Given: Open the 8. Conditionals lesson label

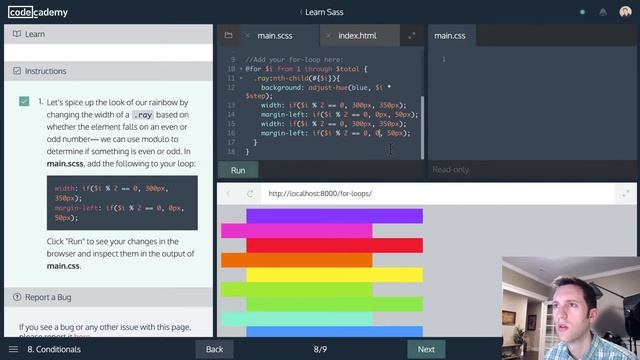Looking at the screenshot, I should click(x=54, y=349).
